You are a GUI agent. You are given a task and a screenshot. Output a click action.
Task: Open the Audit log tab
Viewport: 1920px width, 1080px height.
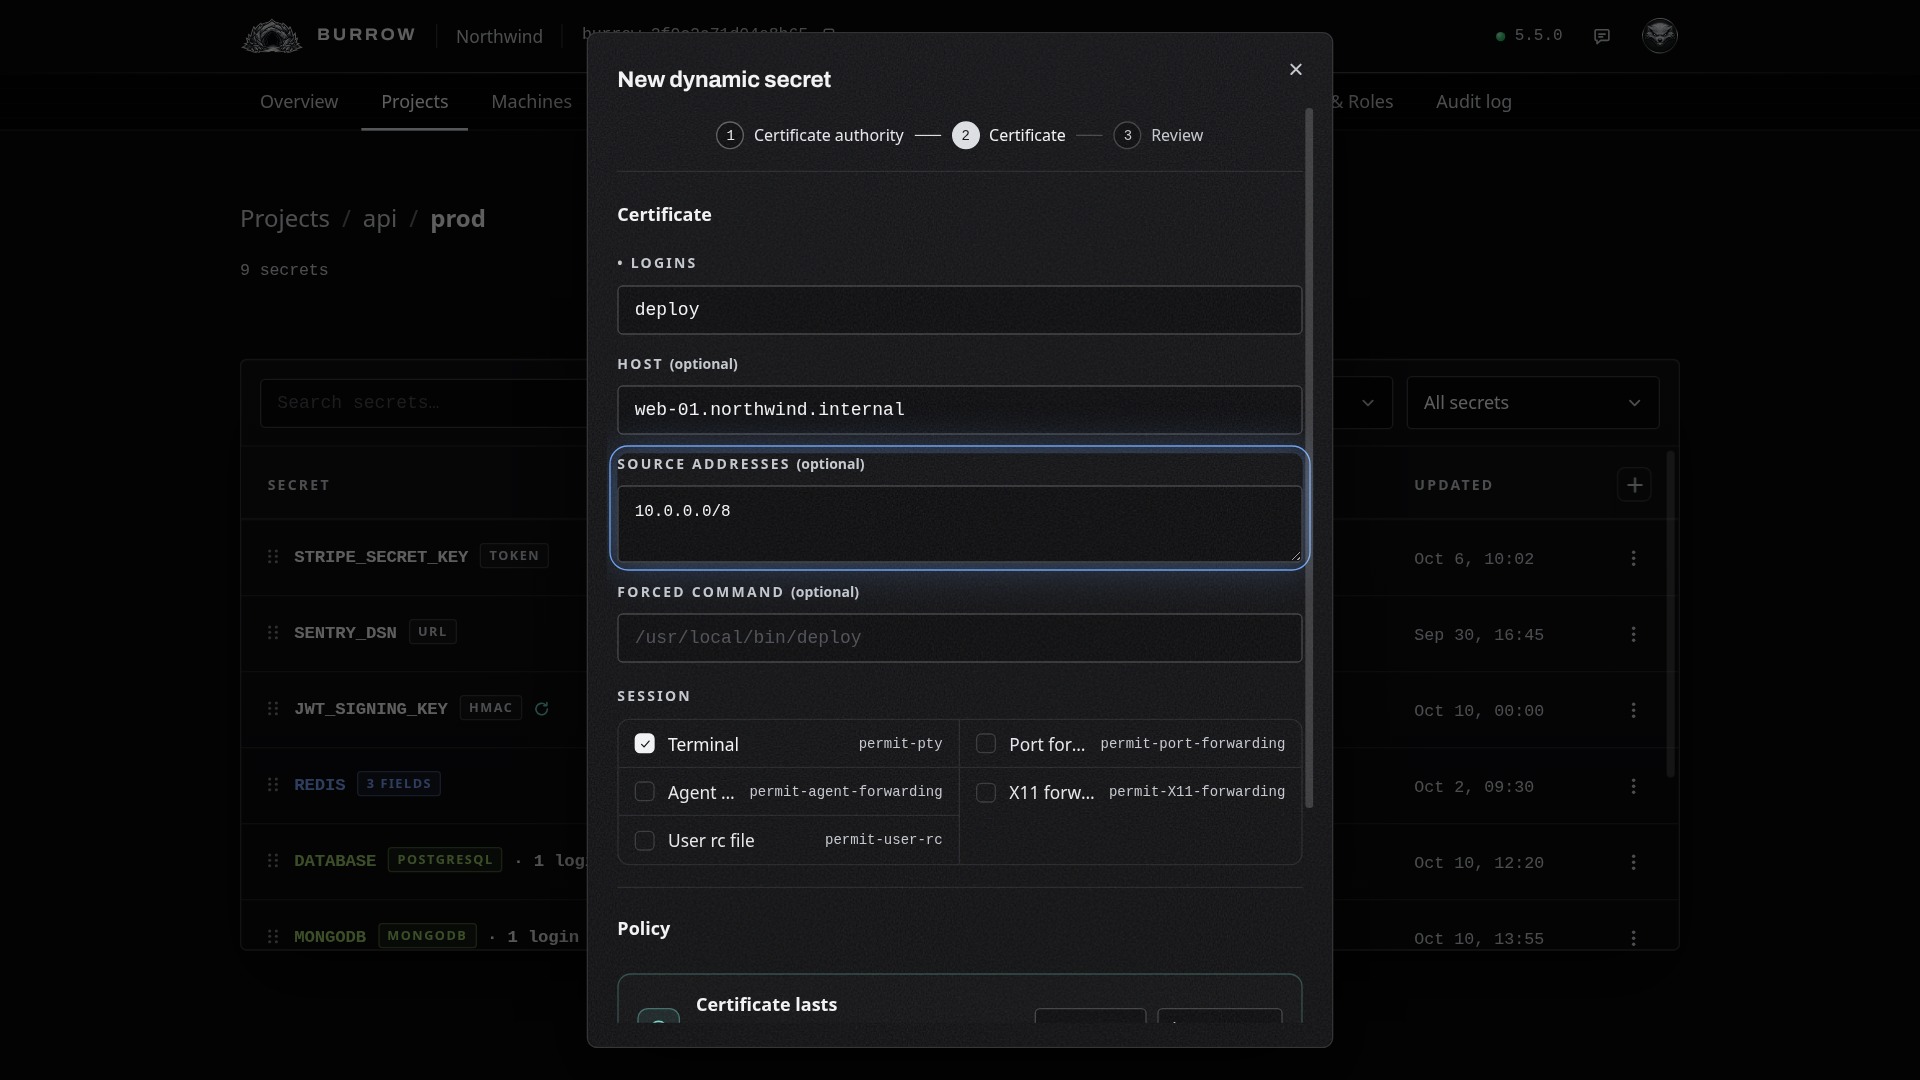(1474, 102)
